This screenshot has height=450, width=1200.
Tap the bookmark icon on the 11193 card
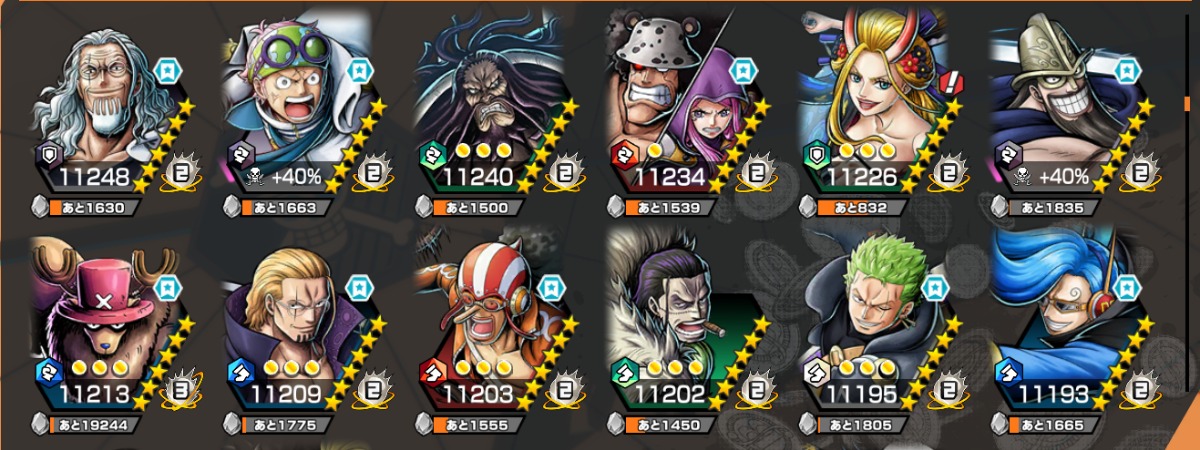(x=1127, y=288)
